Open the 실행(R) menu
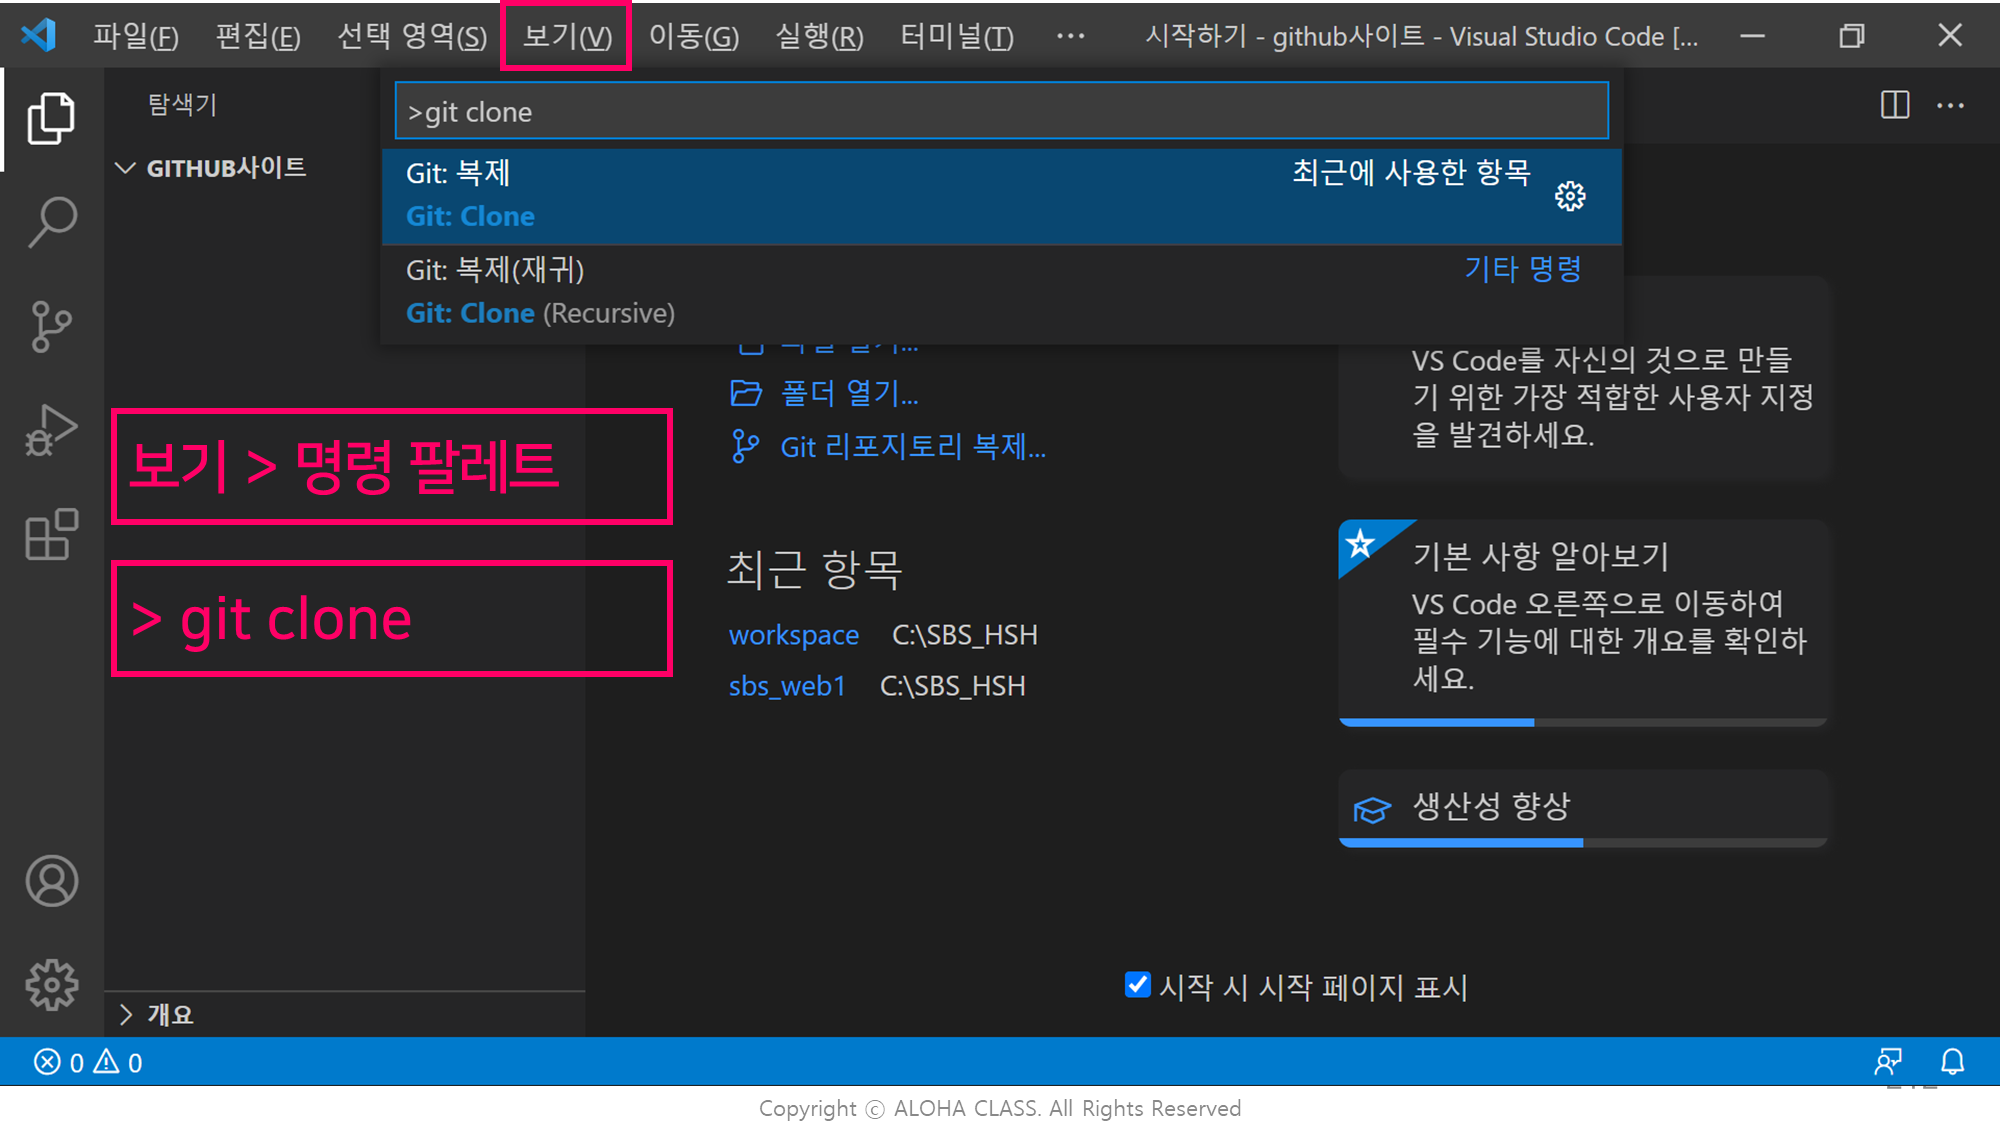Screen dimensions: 2000x1133 click(x=820, y=36)
